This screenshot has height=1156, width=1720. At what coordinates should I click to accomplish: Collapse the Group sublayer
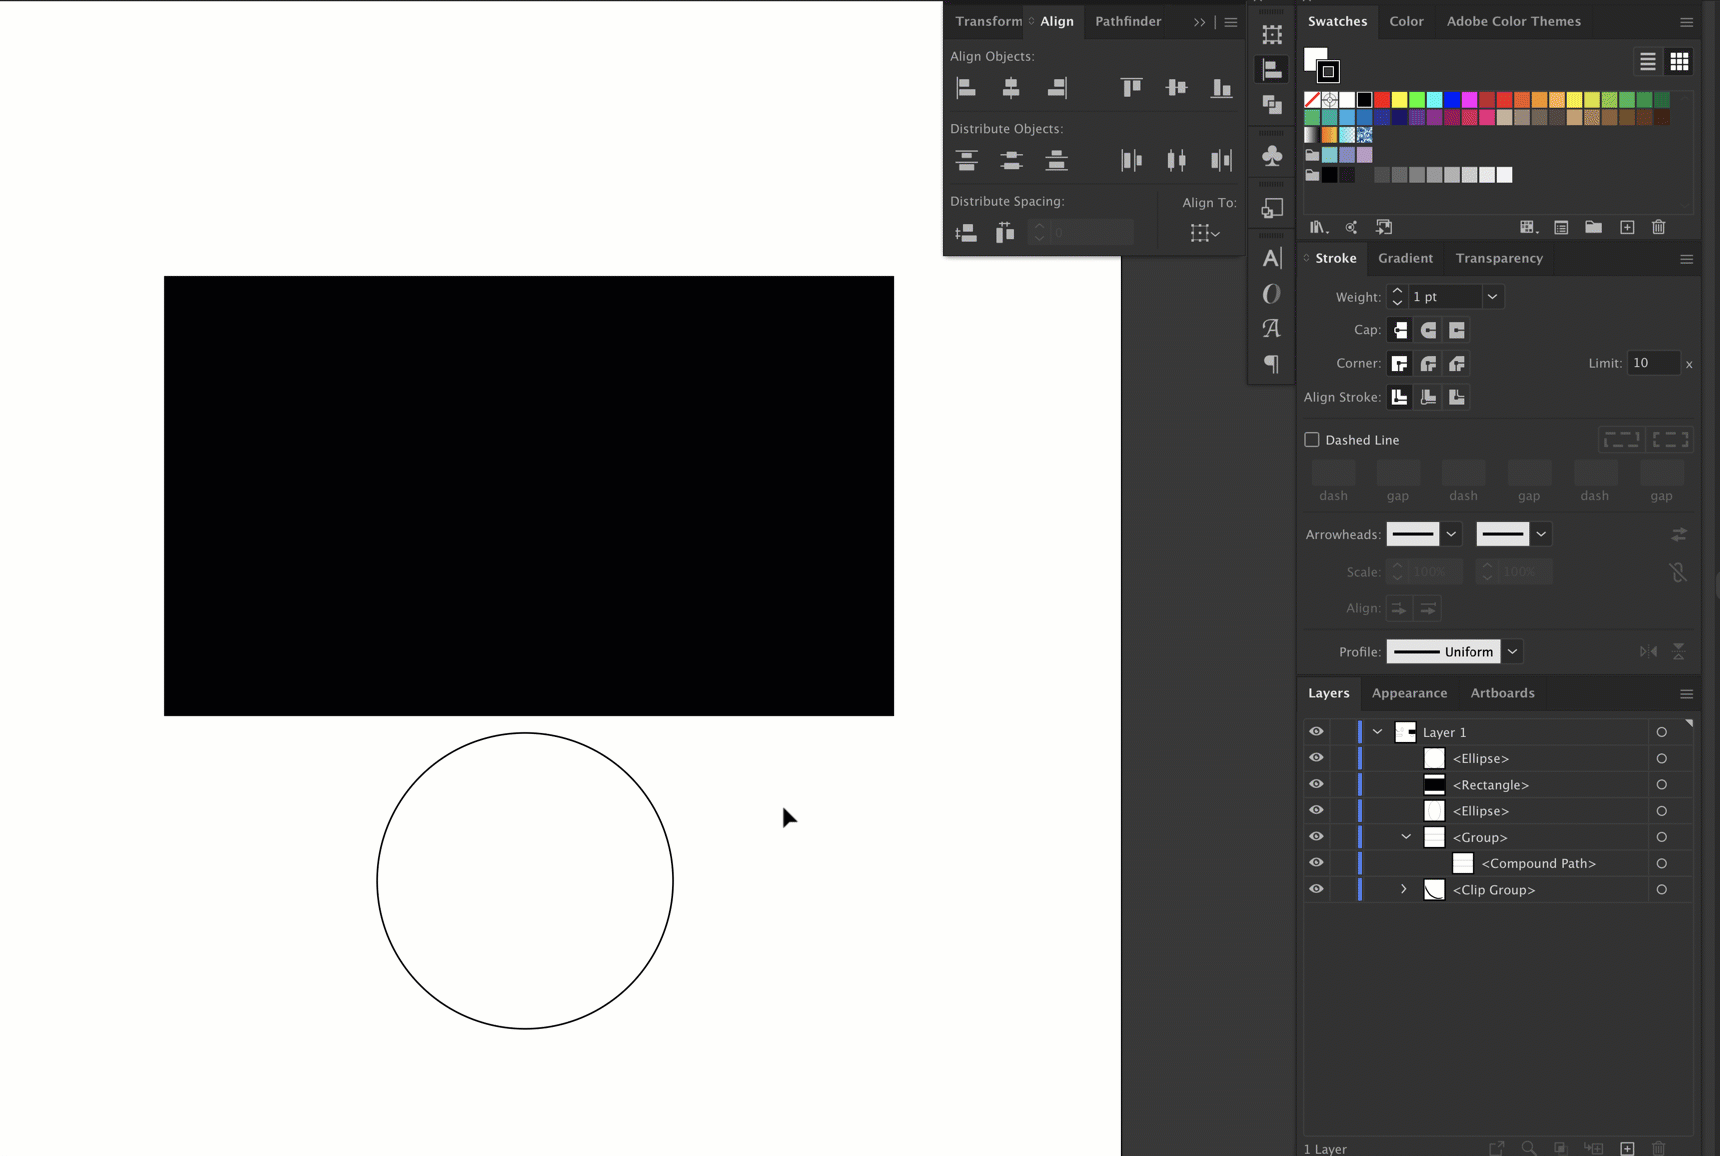(1406, 837)
